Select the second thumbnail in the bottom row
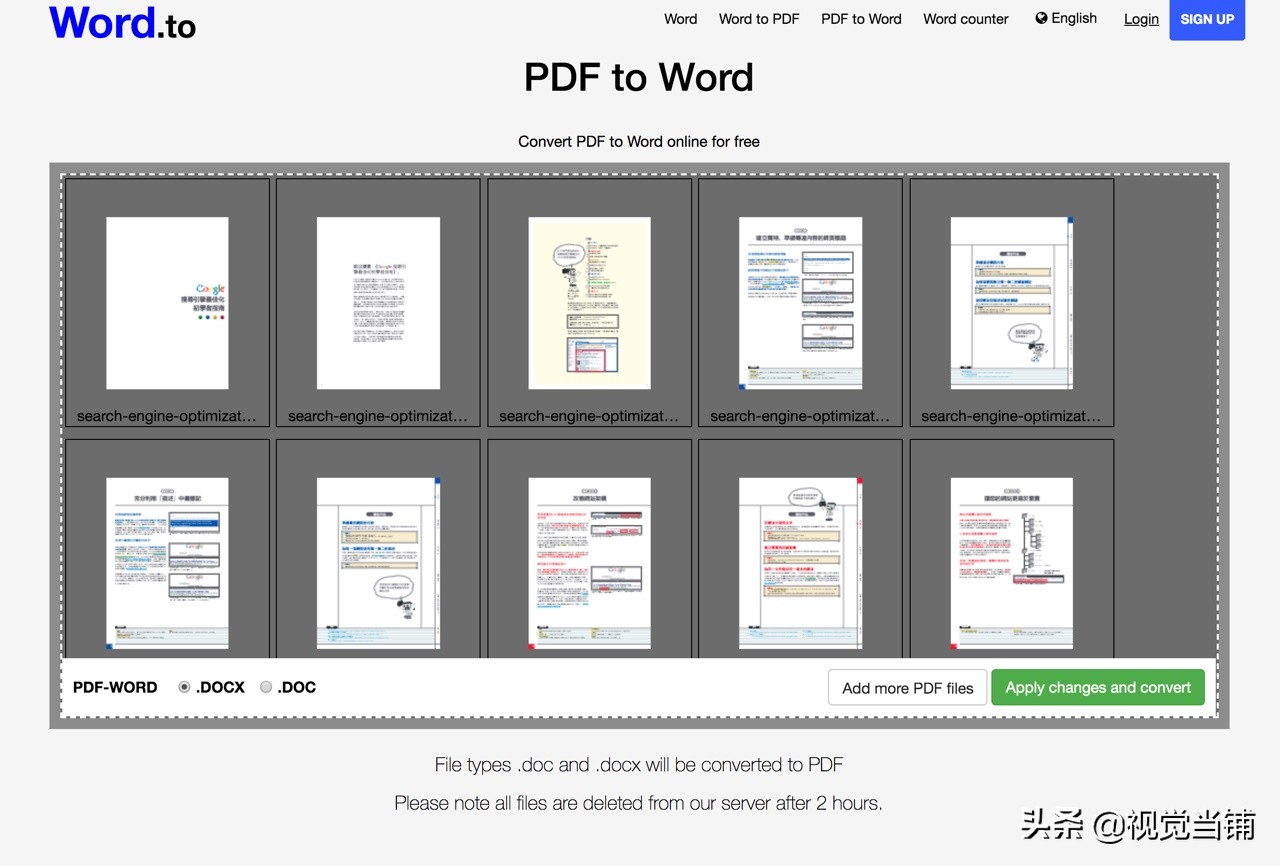Viewport: 1280px width, 866px height. 378,563
